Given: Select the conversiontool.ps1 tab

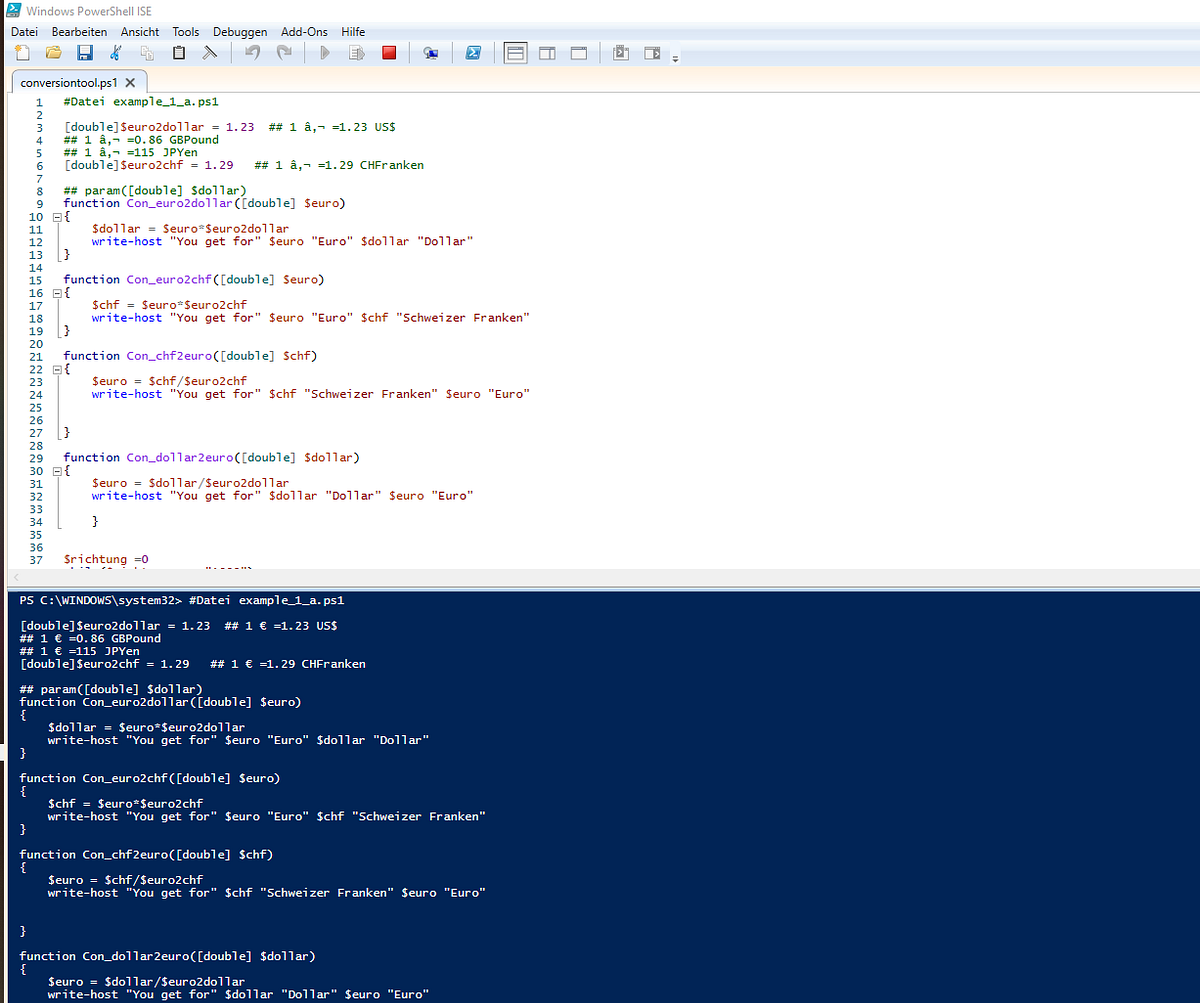Looking at the screenshot, I should pos(70,83).
